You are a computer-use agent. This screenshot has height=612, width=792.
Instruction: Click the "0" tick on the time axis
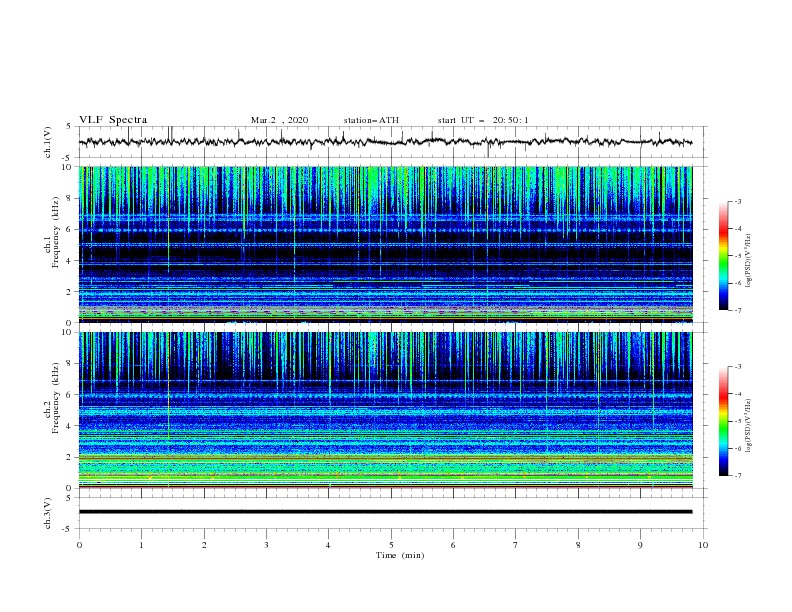click(79, 545)
